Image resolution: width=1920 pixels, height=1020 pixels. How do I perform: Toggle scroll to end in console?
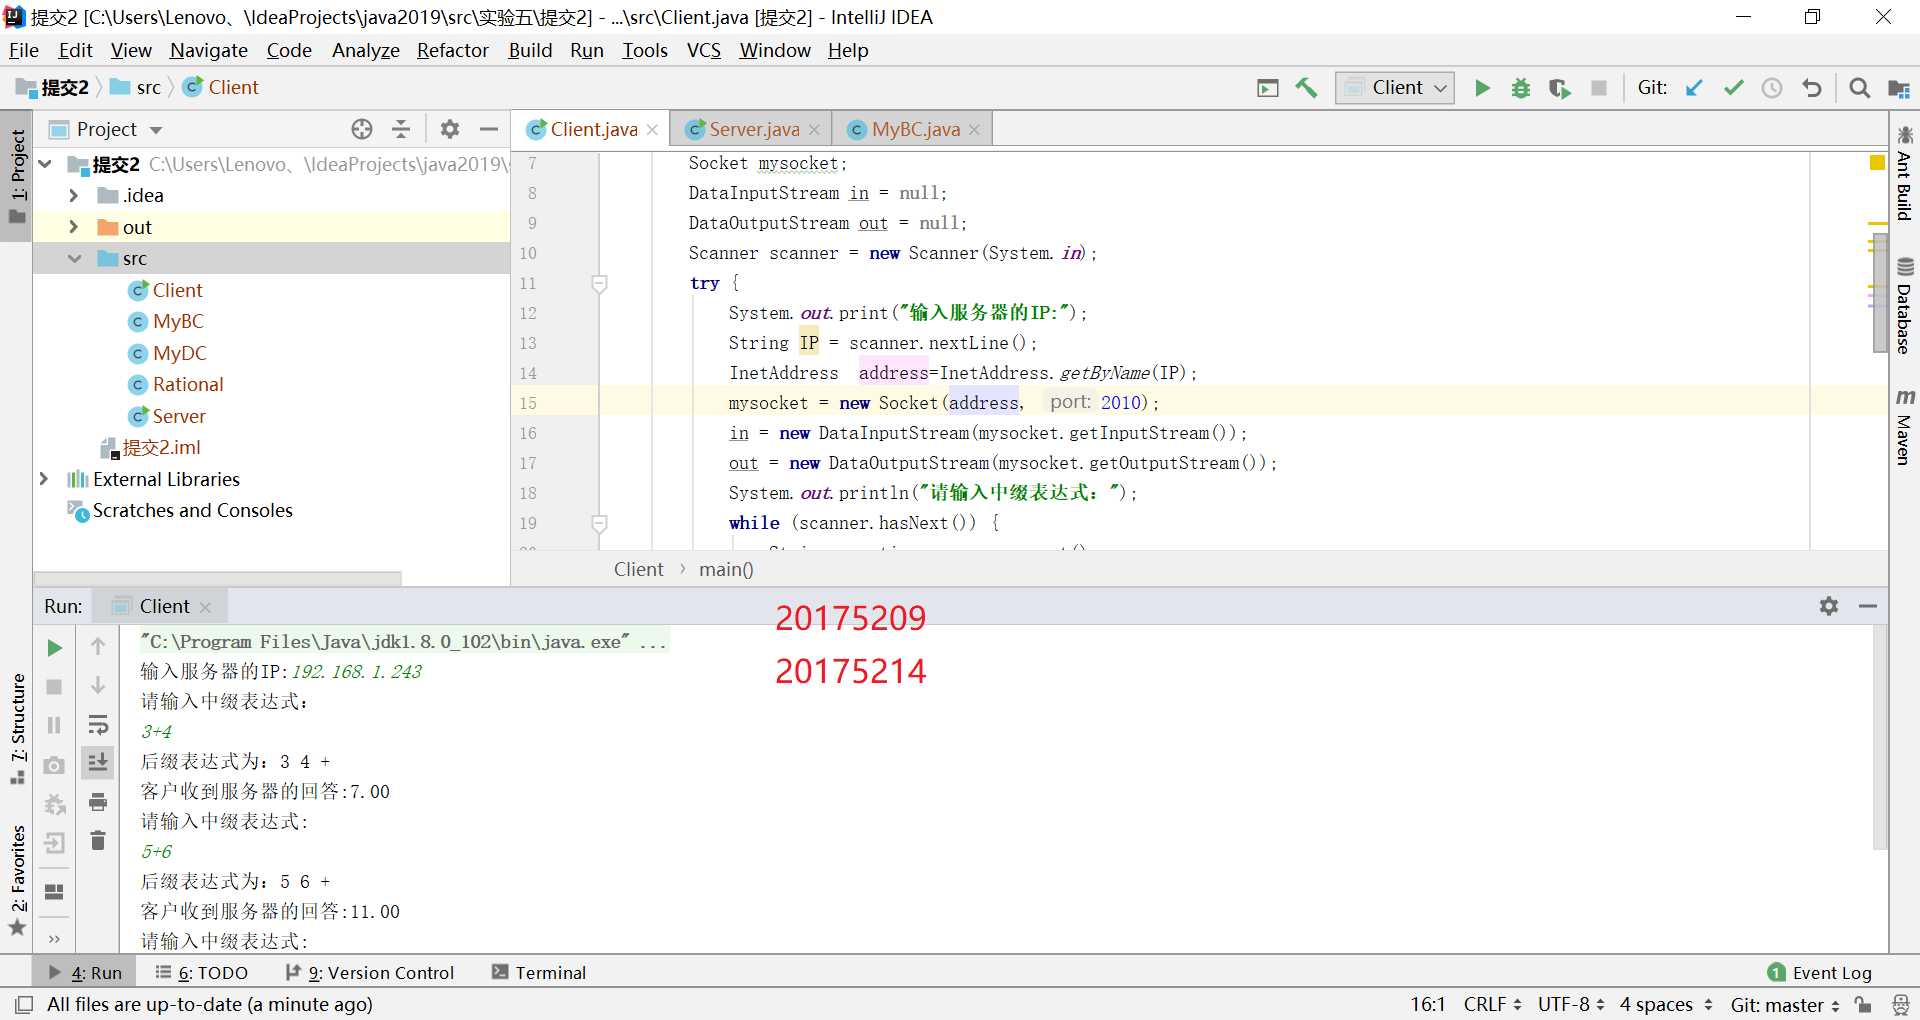click(x=98, y=763)
